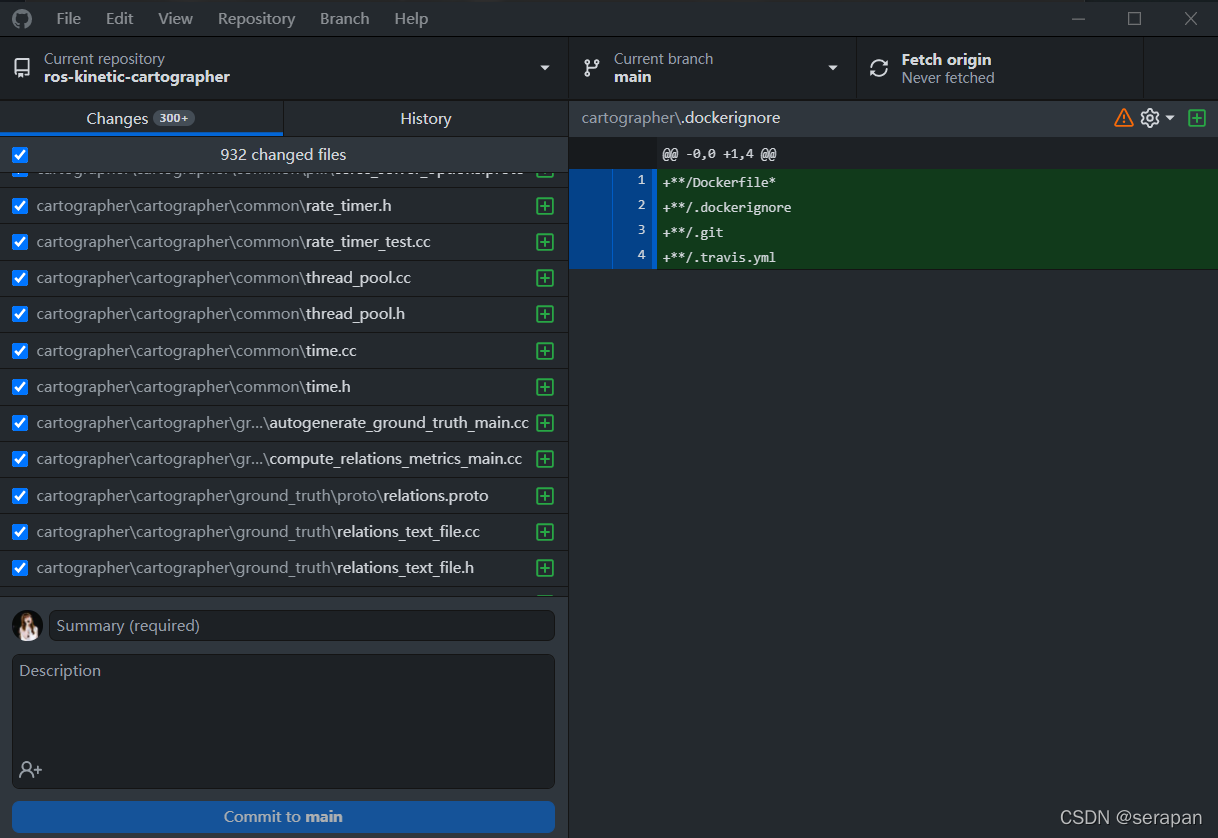Click line number 3 in the diff gutter

point(642,231)
